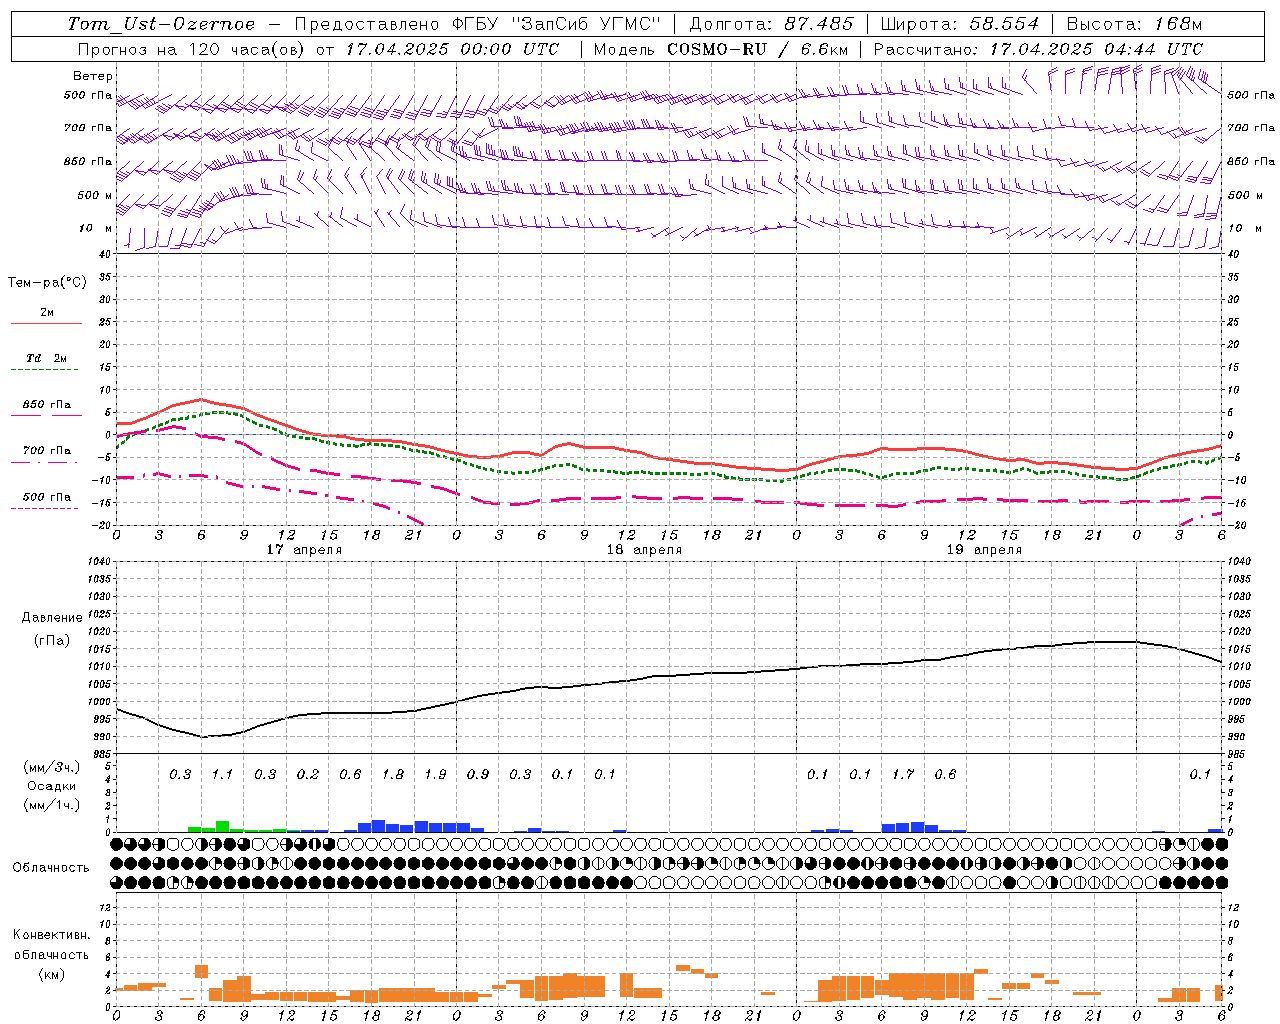This screenshot has width=1280, height=1024.
Task: Select the "Осадки" precipitation panel label
Action: tap(52, 786)
